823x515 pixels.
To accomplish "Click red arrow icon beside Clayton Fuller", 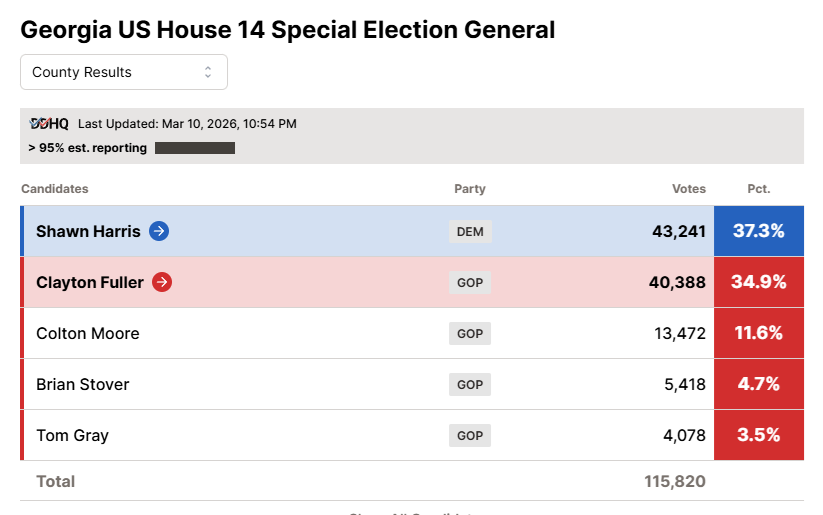I will tap(162, 282).
